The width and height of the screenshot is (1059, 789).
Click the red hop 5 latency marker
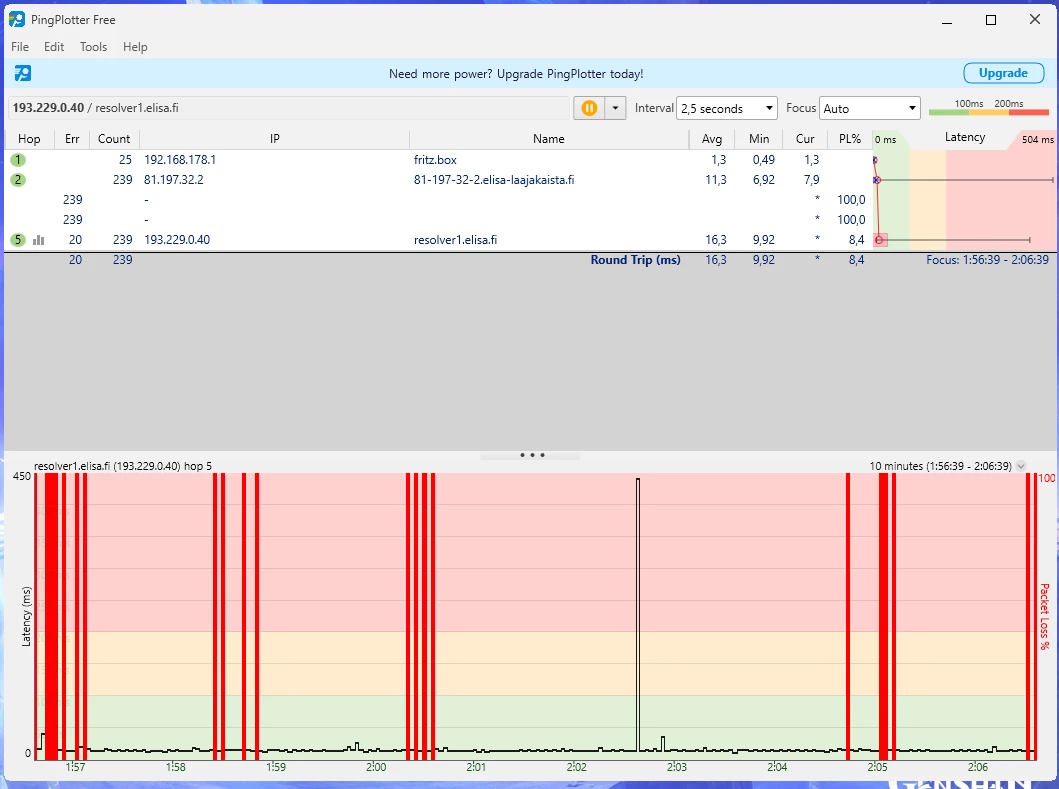point(879,240)
